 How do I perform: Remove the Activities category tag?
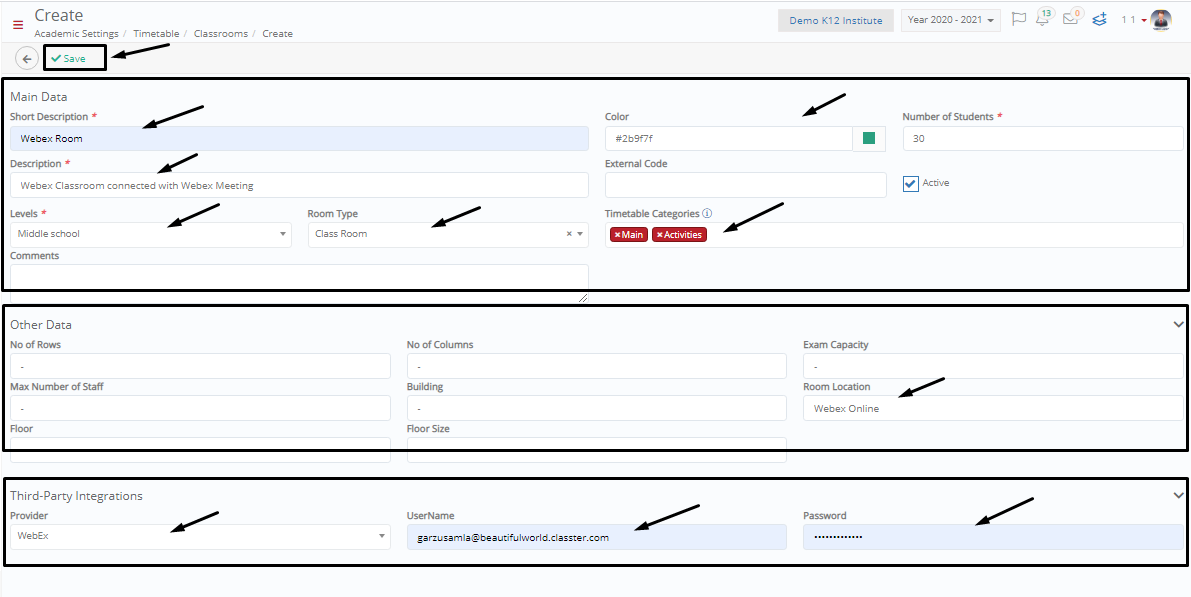659,235
